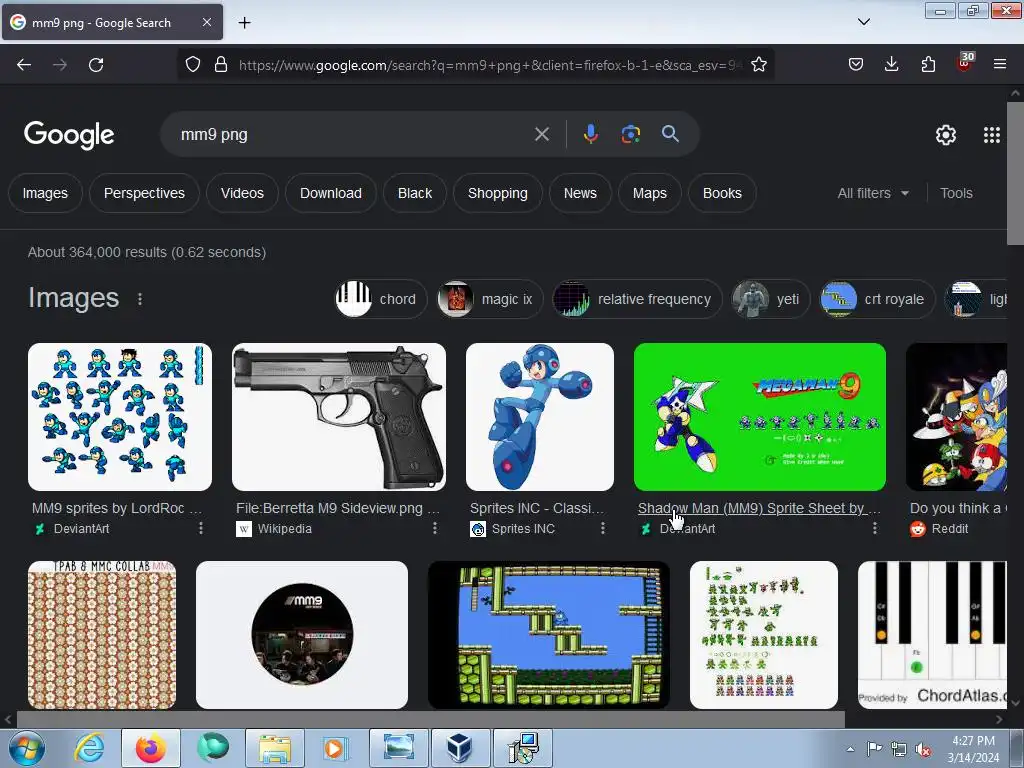Select the Black filter chip
The image size is (1024, 768).
[x=415, y=193]
